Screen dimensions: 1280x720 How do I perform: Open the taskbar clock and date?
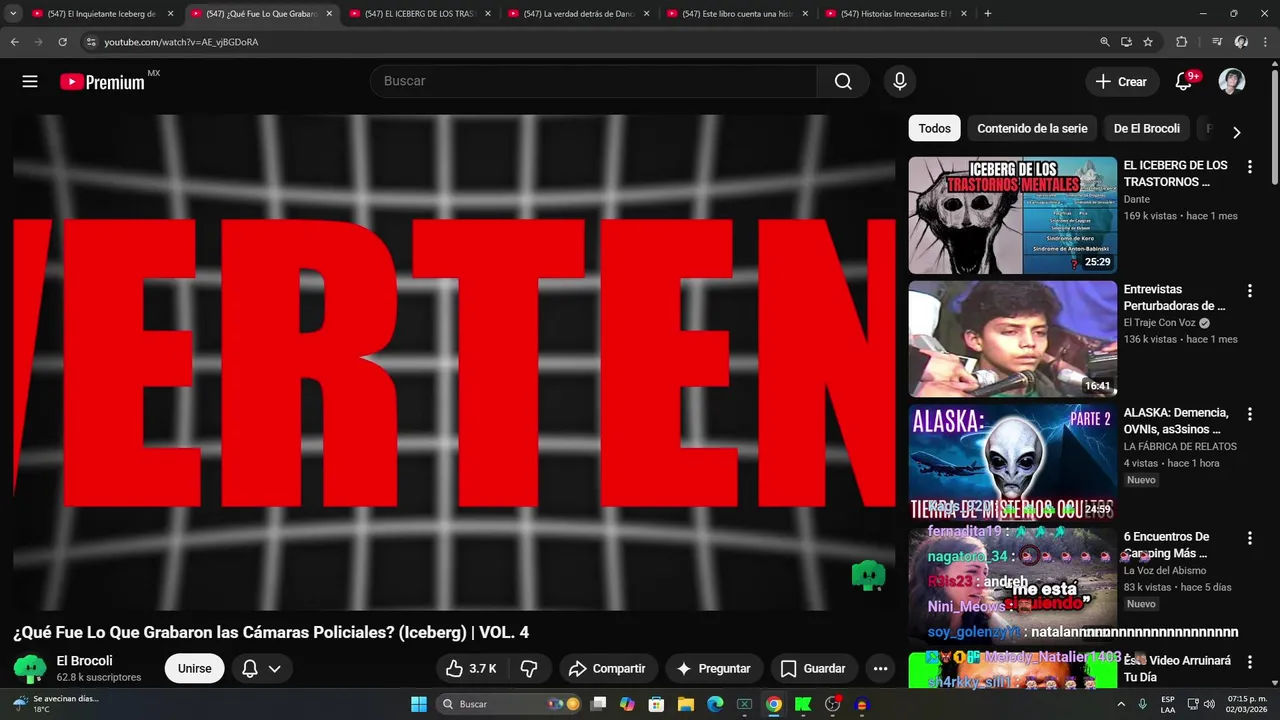tap(1247, 704)
